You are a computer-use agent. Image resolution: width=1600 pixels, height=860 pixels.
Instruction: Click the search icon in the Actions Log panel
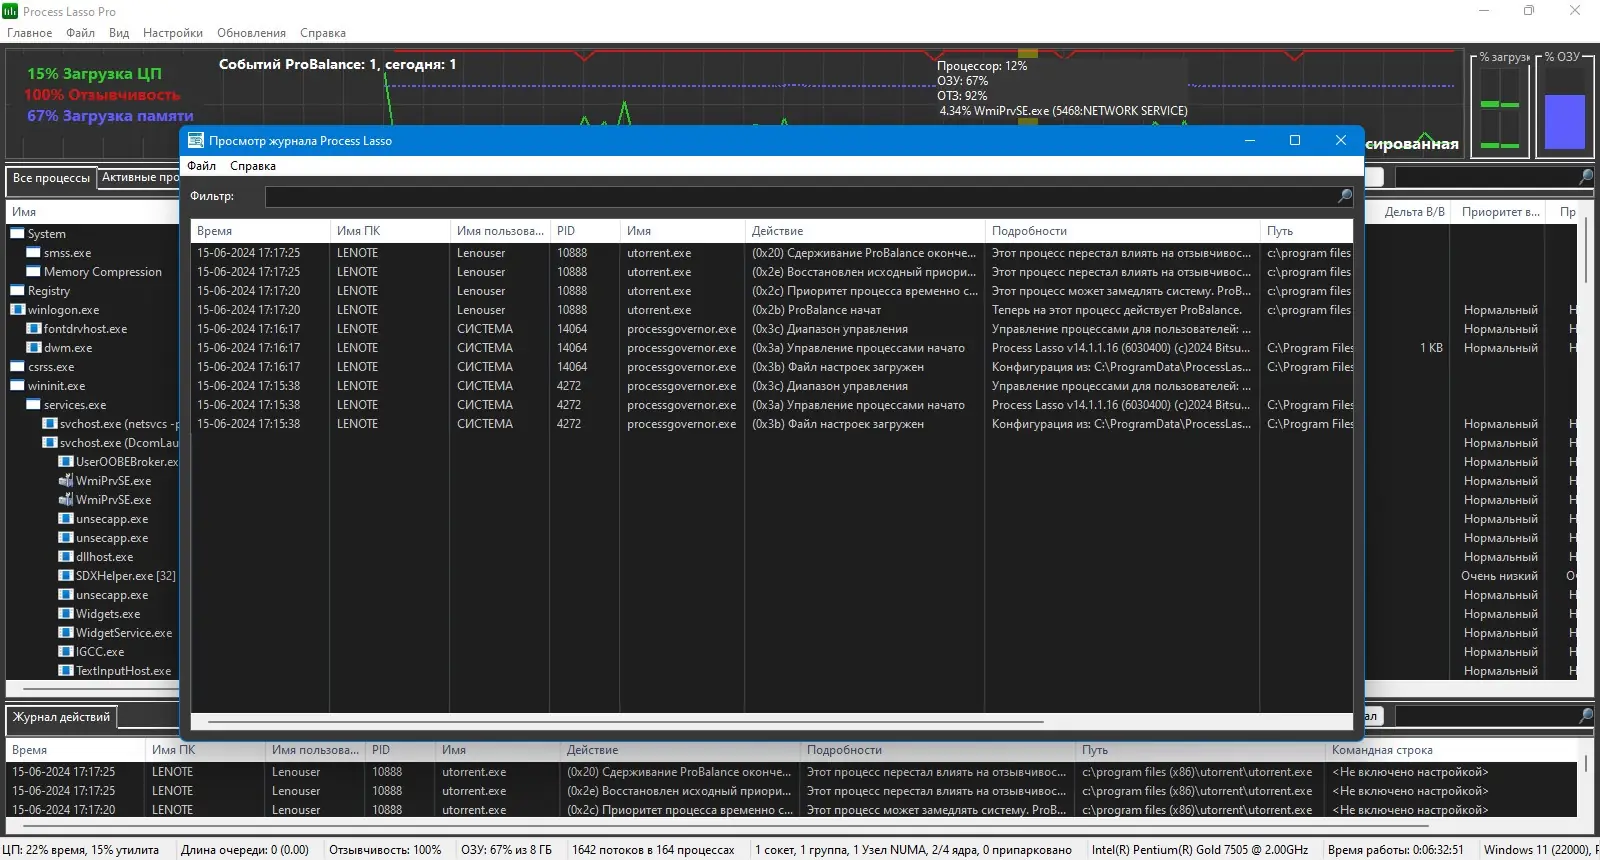click(x=1586, y=716)
